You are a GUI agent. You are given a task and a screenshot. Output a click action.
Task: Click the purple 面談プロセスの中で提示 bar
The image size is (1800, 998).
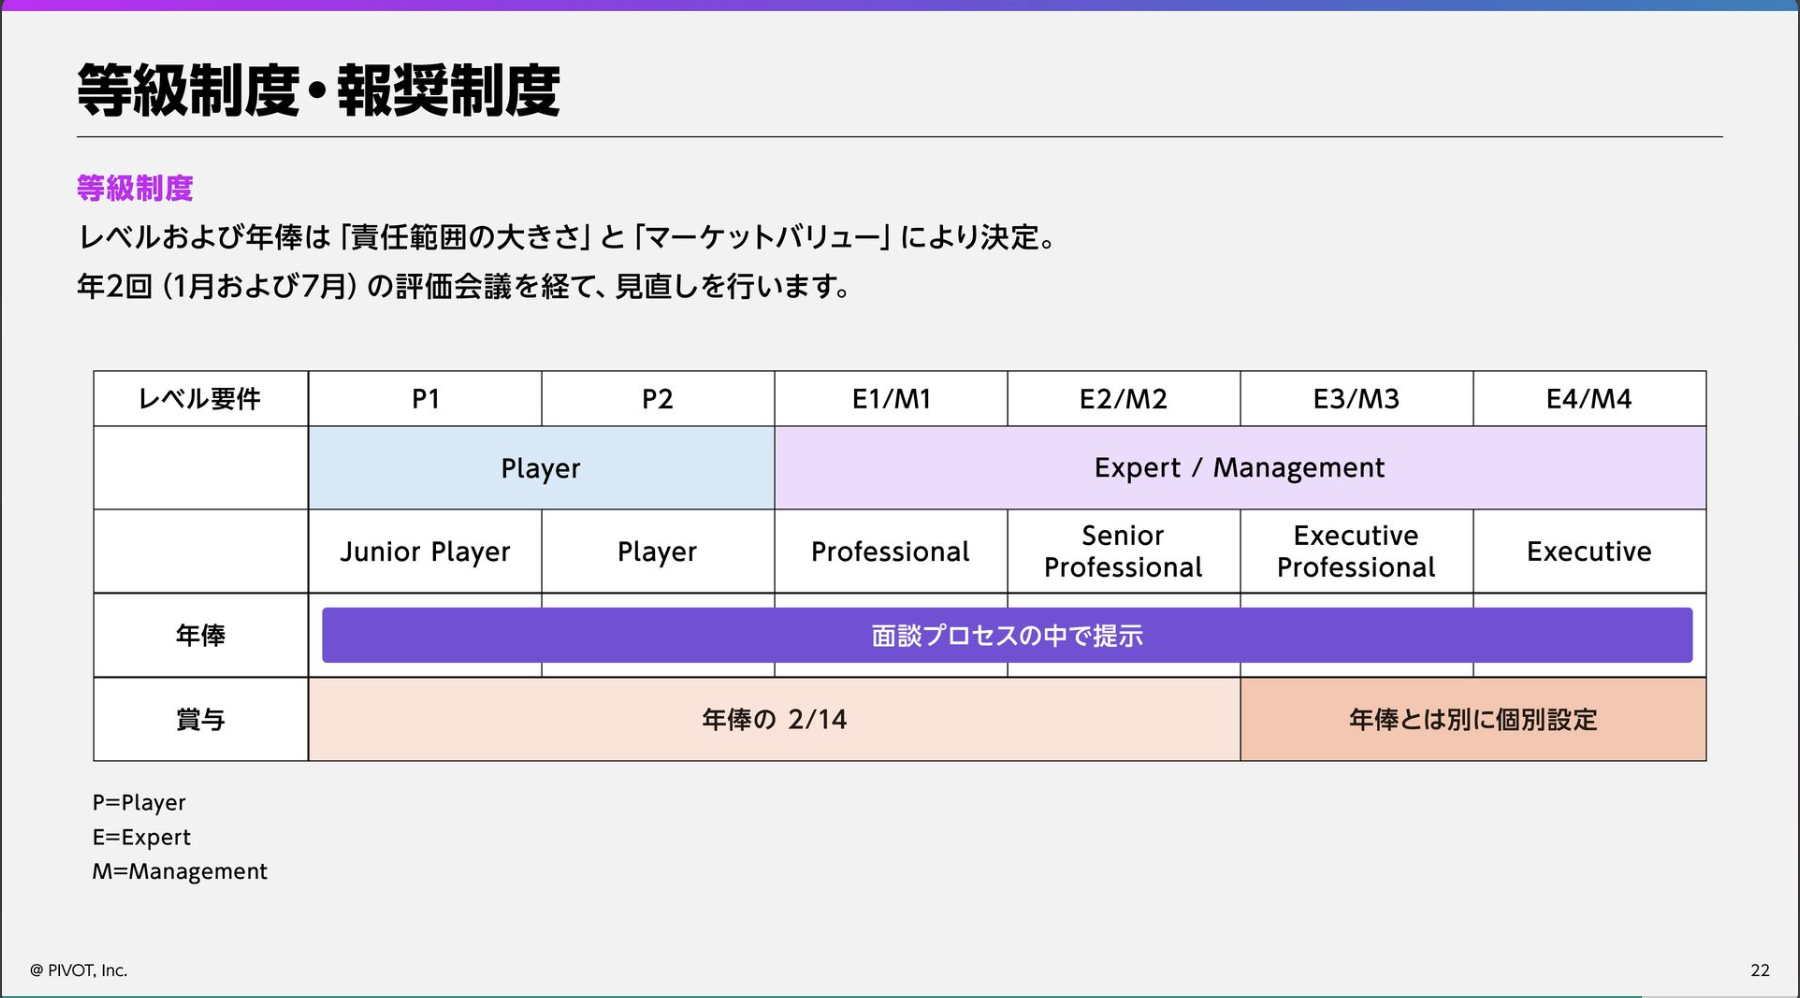tap(1006, 635)
